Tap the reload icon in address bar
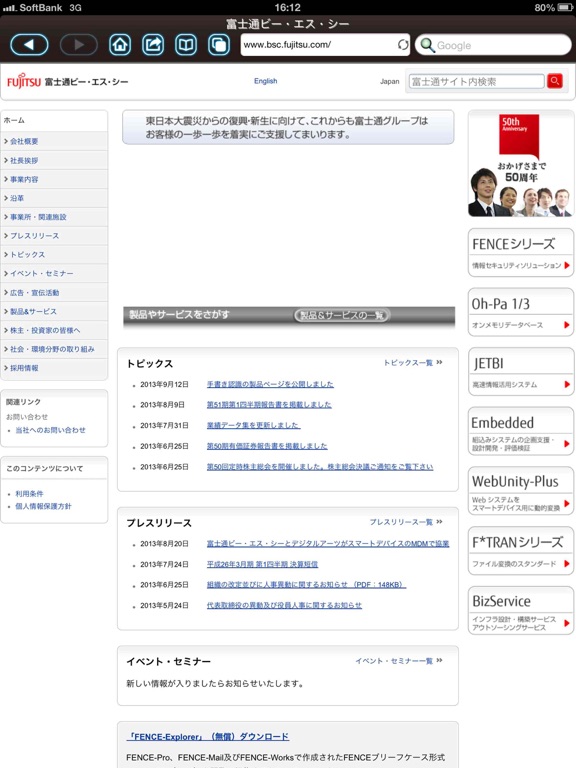Screen dimensions: 576x768 tap(403, 45)
